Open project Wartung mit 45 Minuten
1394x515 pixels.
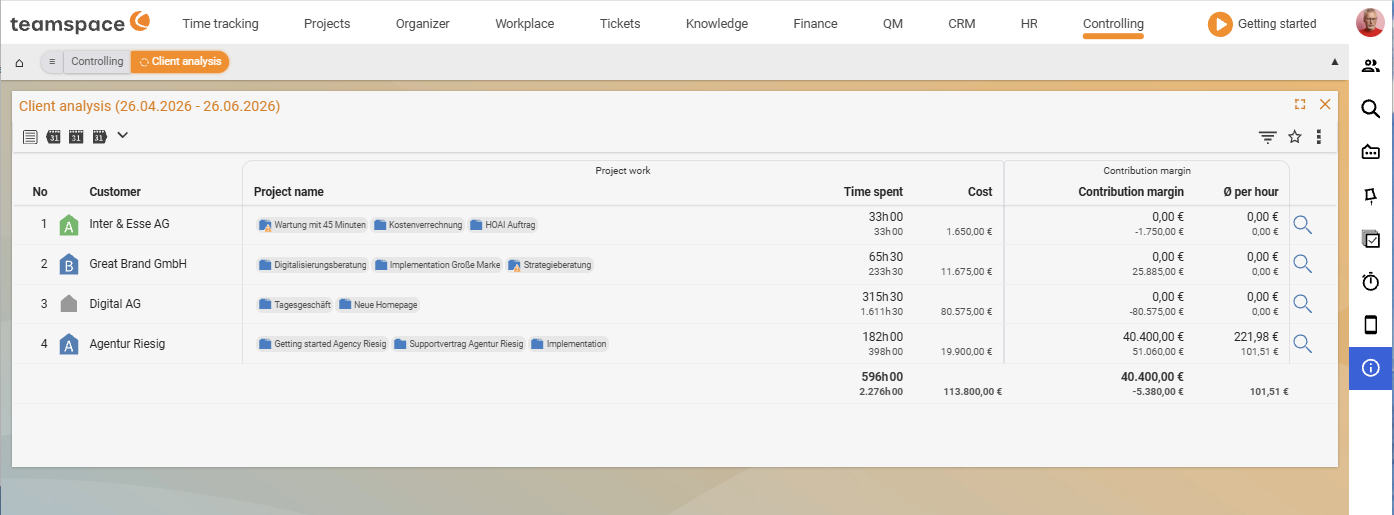pyautogui.click(x=313, y=225)
